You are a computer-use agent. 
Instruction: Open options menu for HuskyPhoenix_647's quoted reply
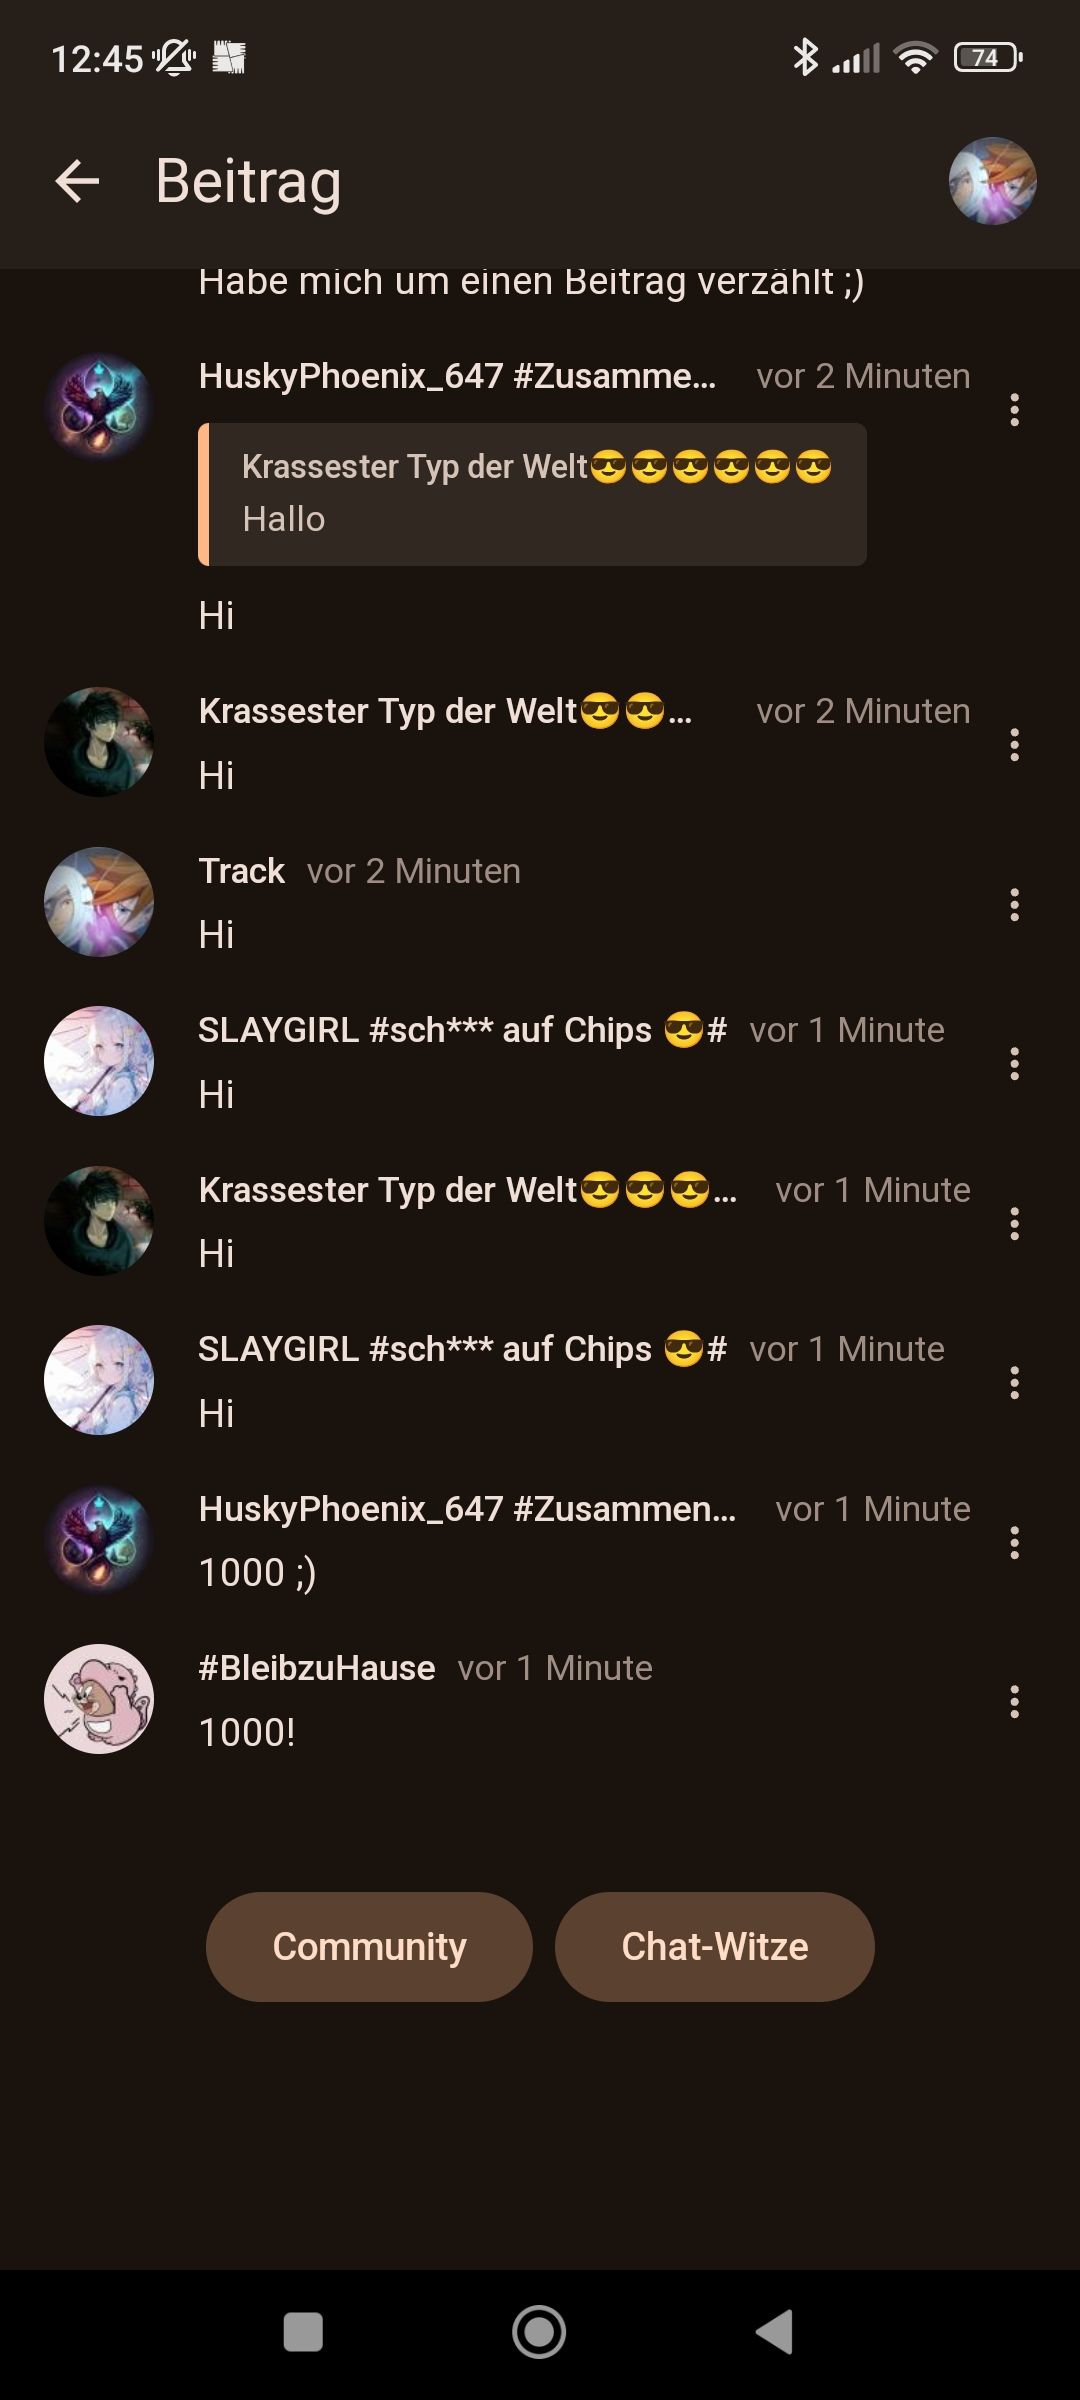tap(1014, 410)
